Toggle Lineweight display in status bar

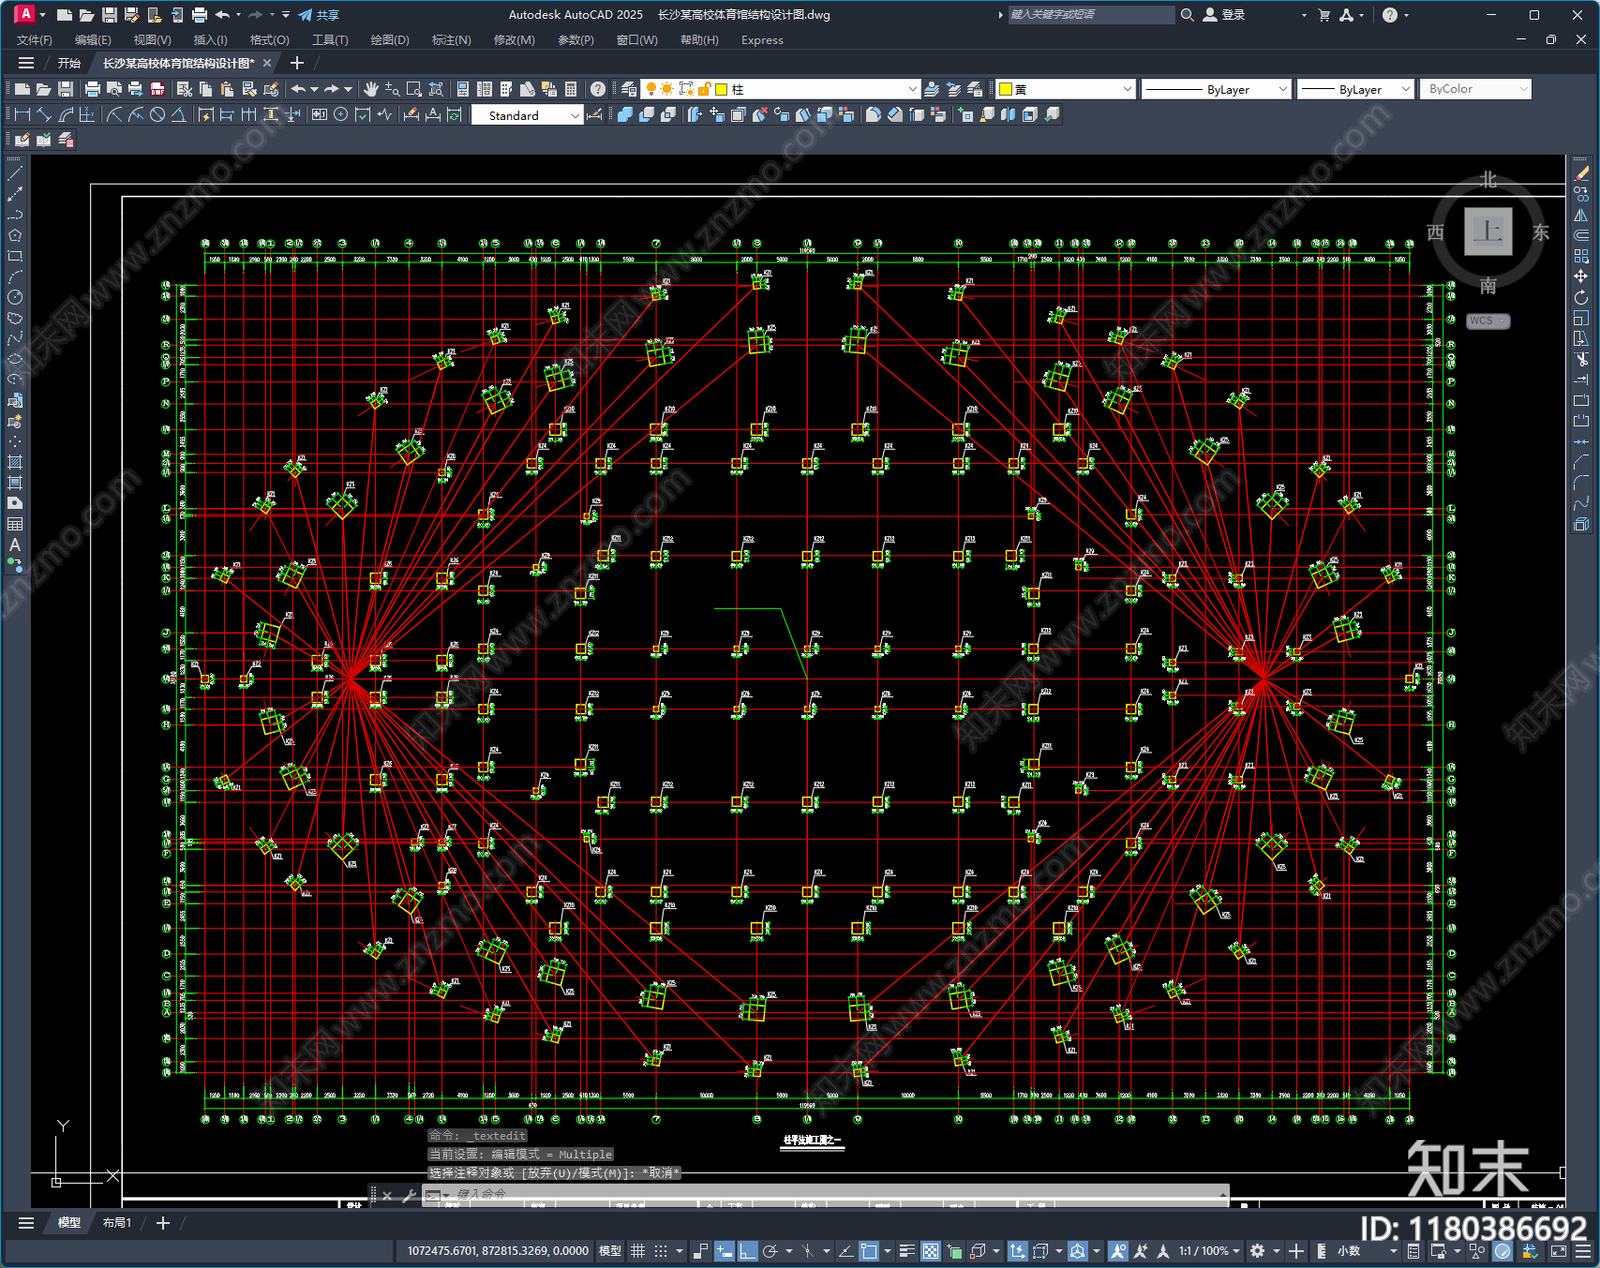(x=907, y=1251)
